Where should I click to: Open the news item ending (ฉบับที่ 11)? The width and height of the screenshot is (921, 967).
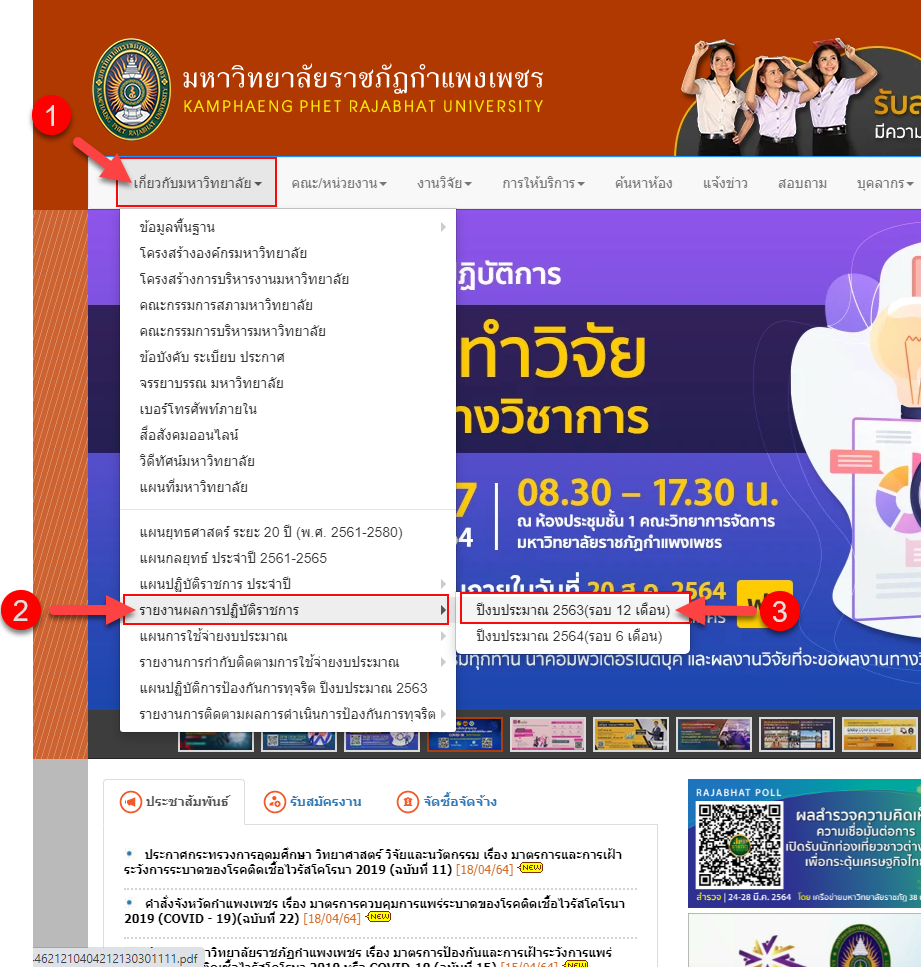click(373, 862)
